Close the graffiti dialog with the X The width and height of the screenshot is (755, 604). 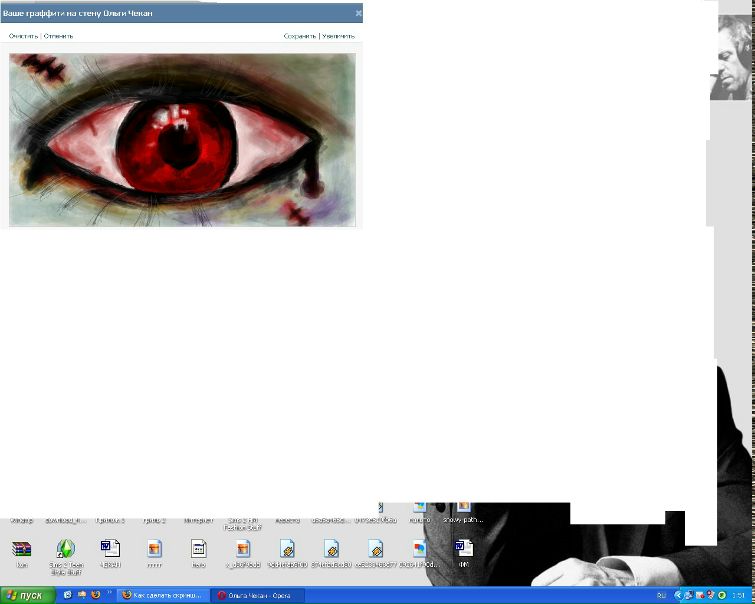coord(358,14)
